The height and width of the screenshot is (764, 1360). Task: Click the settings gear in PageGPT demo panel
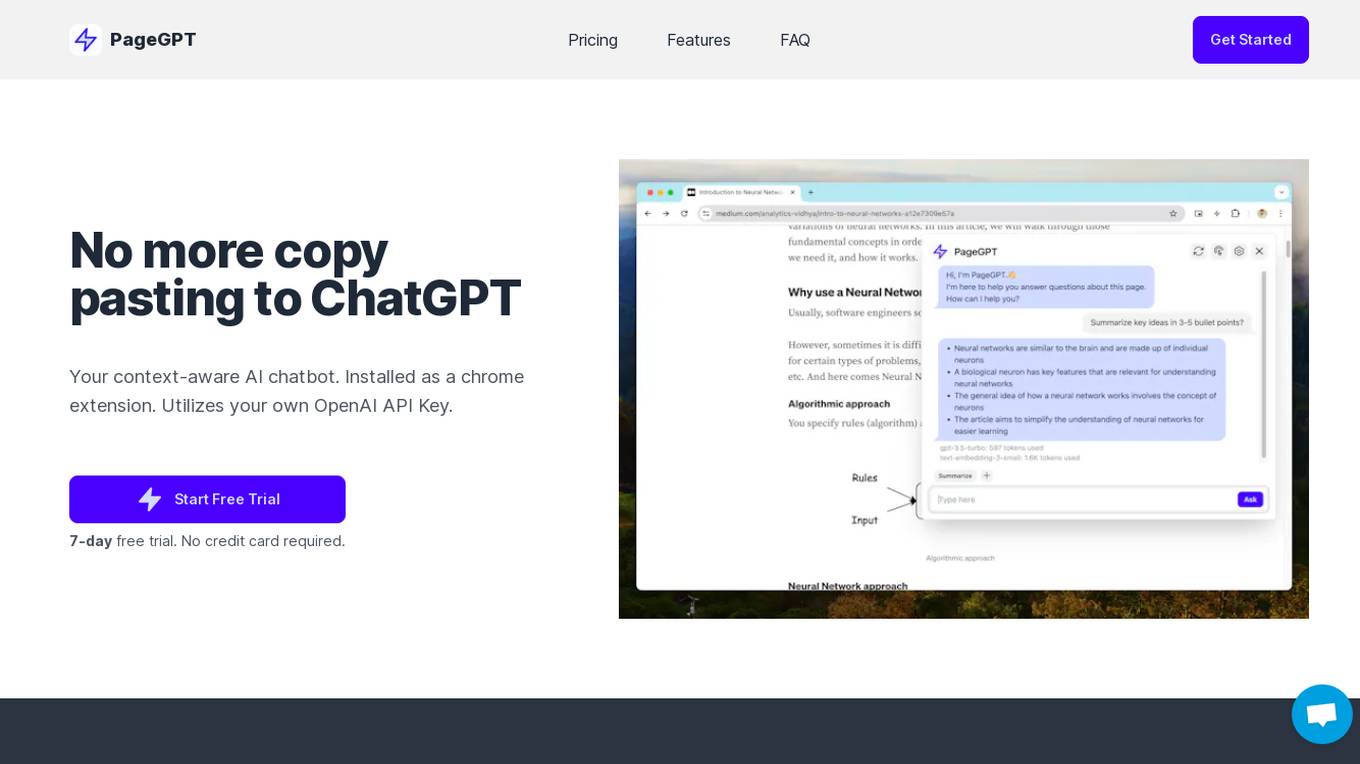pyautogui.click(x=1239, y=251)
